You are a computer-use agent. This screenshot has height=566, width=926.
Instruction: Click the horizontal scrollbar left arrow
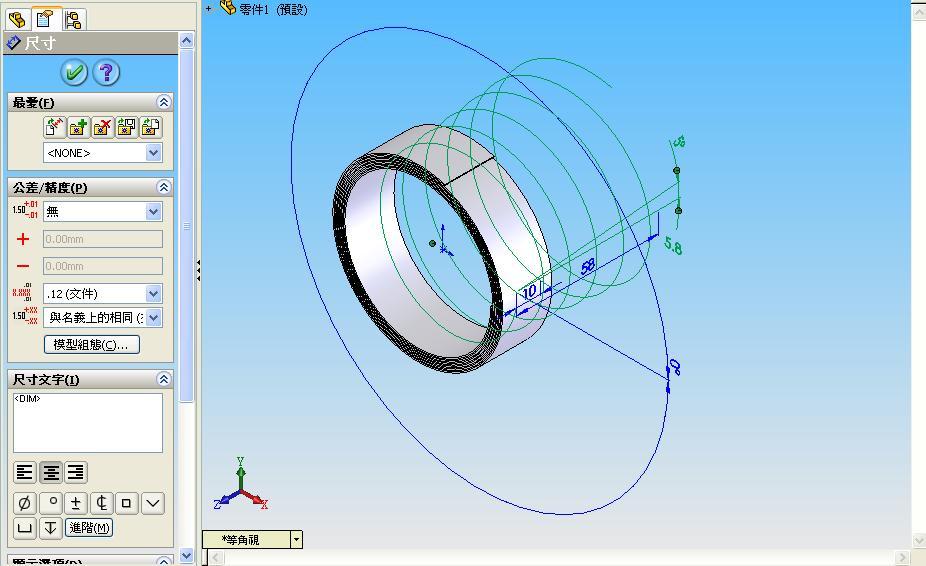[216, 557]
